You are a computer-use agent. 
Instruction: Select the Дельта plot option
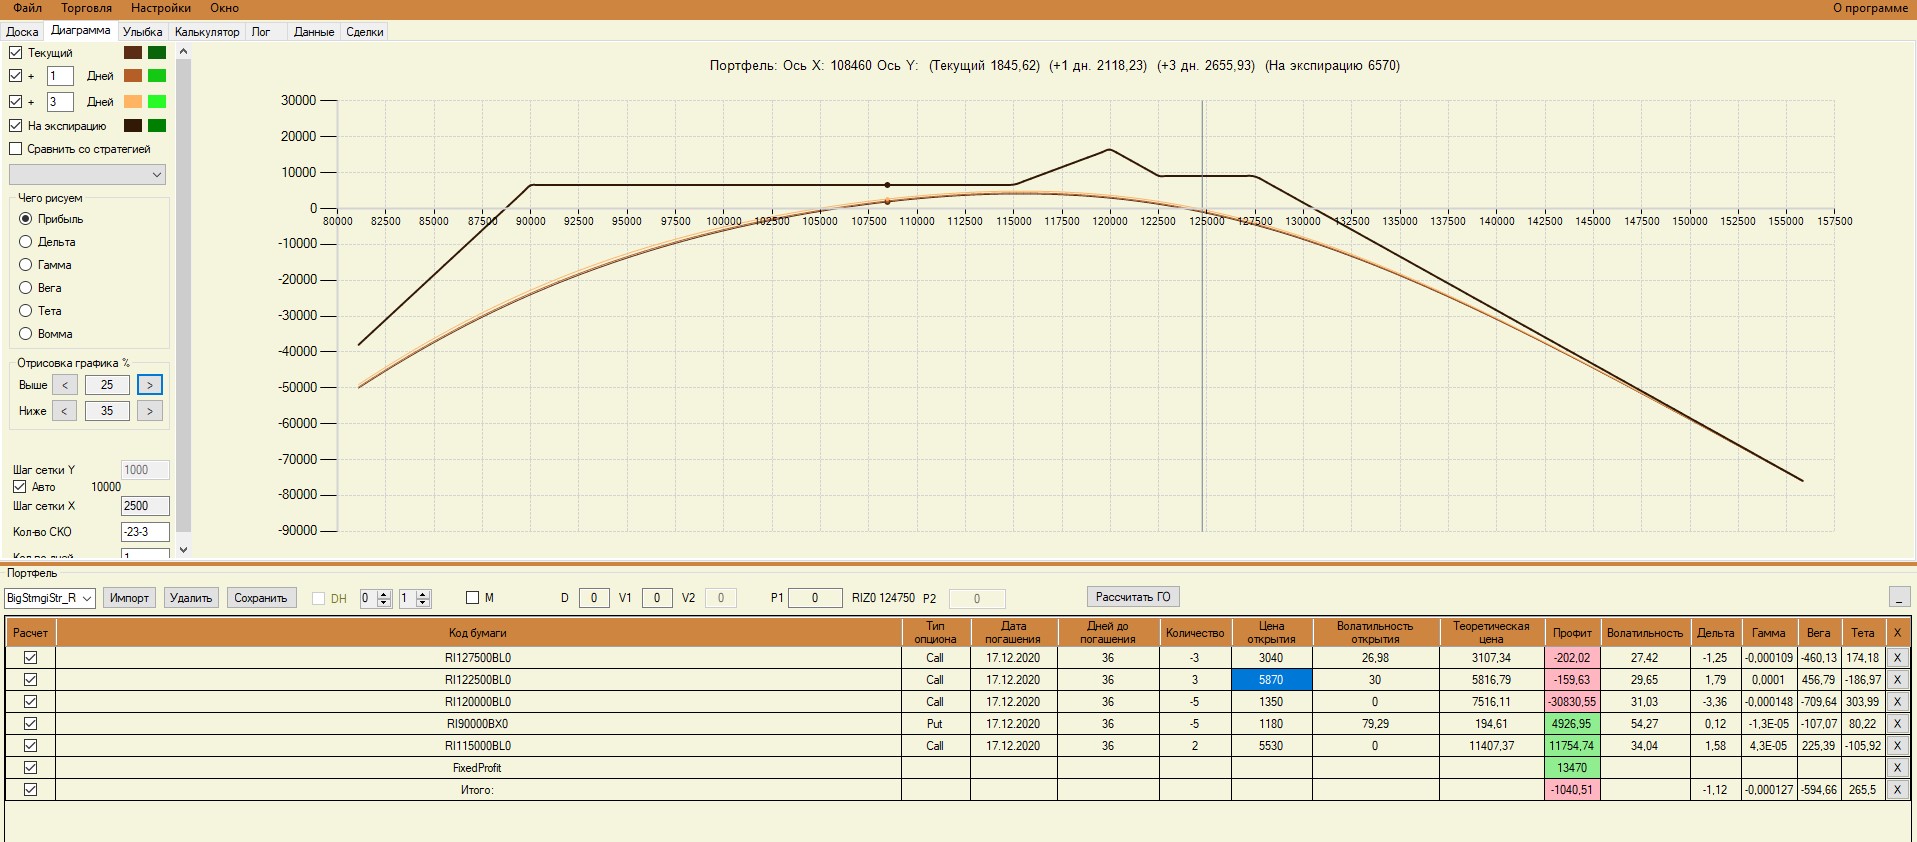(x=26, y=242)
